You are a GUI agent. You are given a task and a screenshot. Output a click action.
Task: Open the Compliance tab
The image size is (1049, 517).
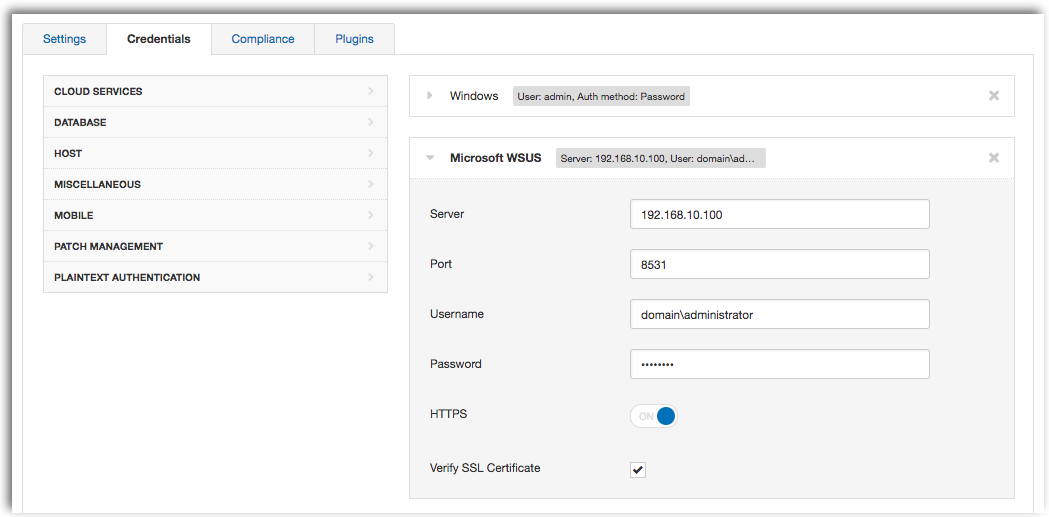(263, 39)
